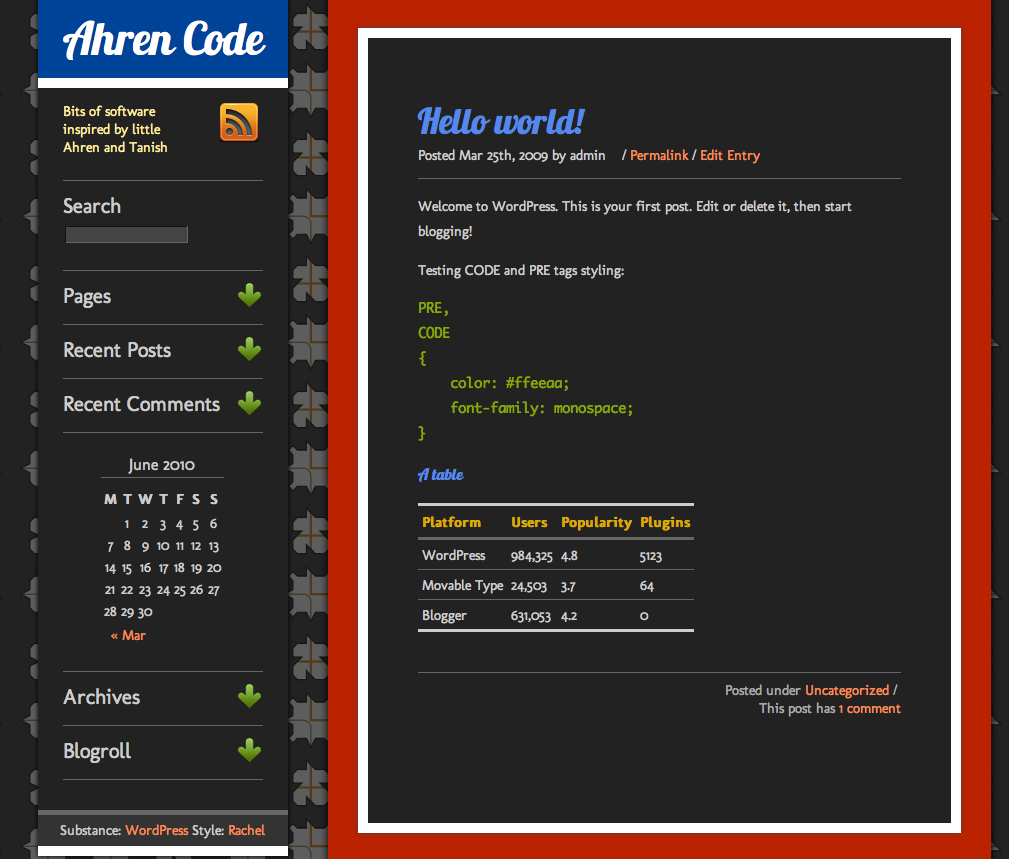Click the Ahren Code site title
Viewport: 1009px width, 859px height.
pyautogui.click(x=163, y=41)
